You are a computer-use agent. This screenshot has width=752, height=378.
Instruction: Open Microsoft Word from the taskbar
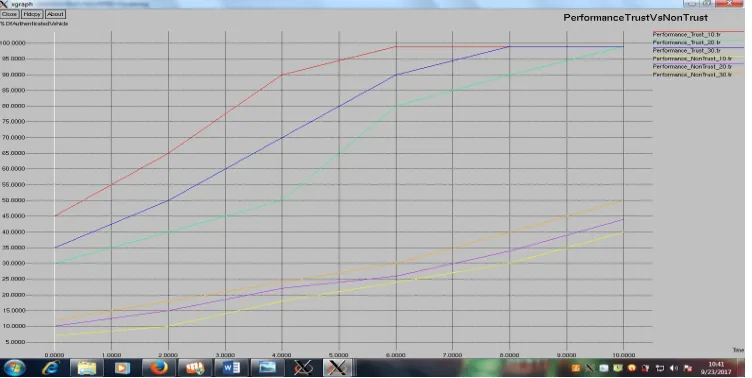coord(231,368)
